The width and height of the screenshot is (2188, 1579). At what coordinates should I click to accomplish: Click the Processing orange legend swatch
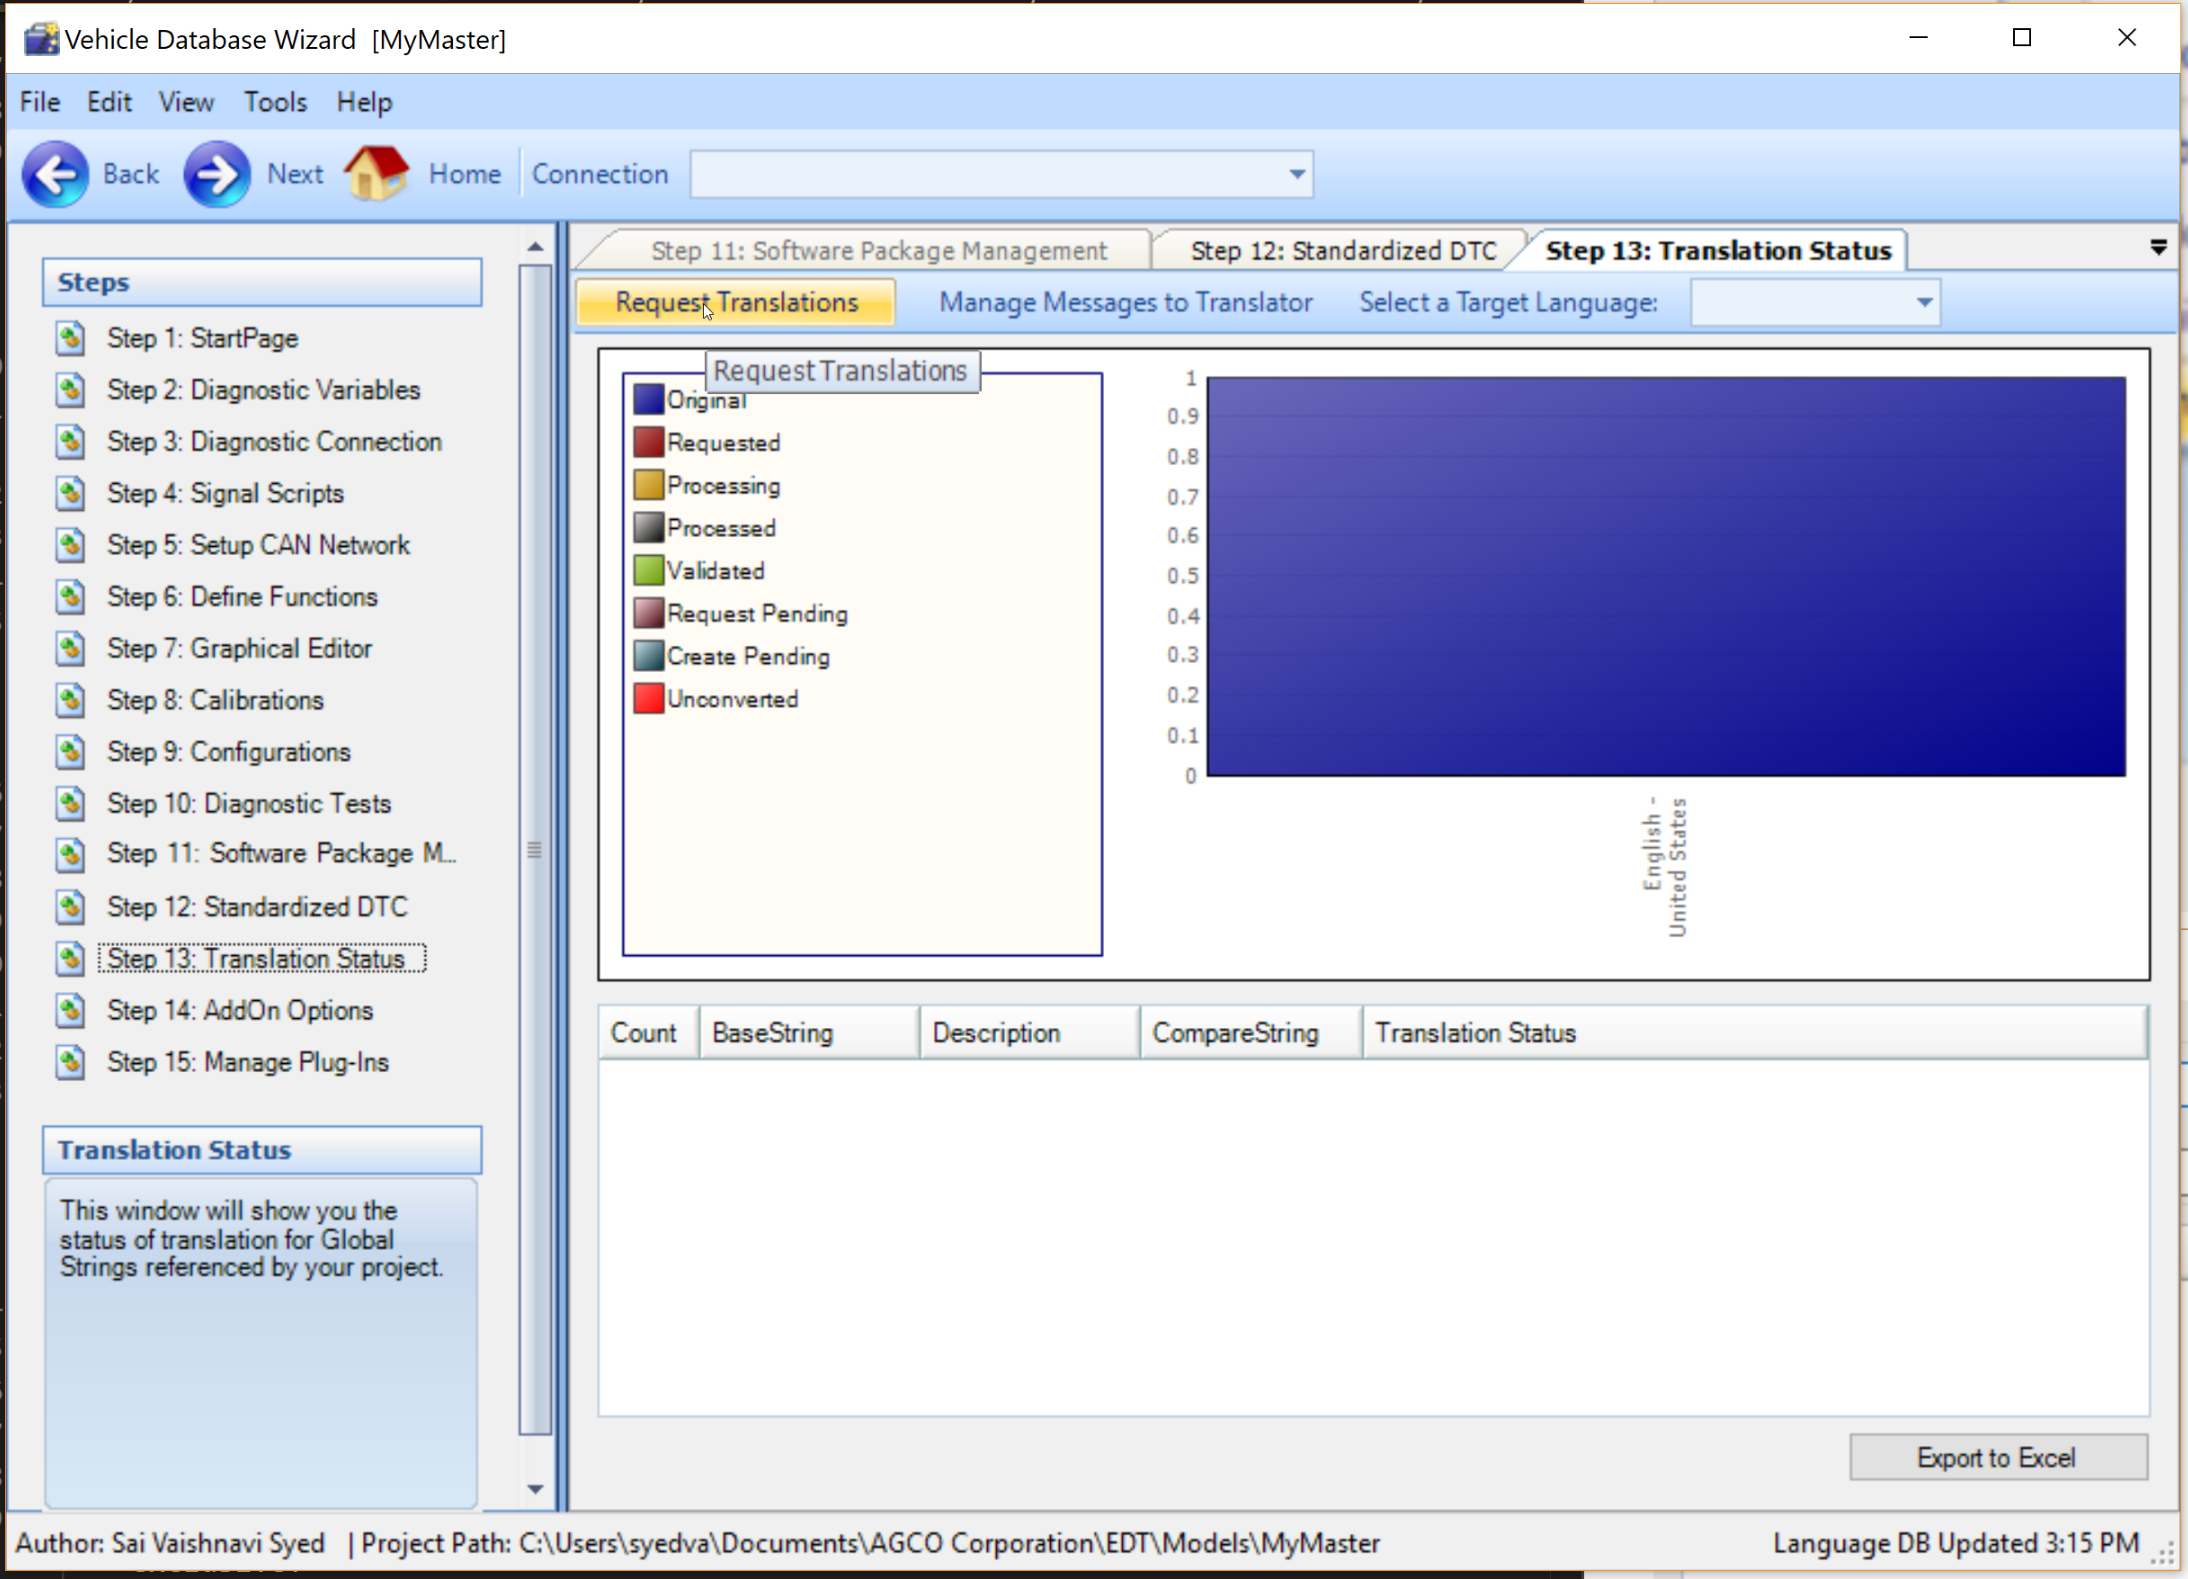648,485
